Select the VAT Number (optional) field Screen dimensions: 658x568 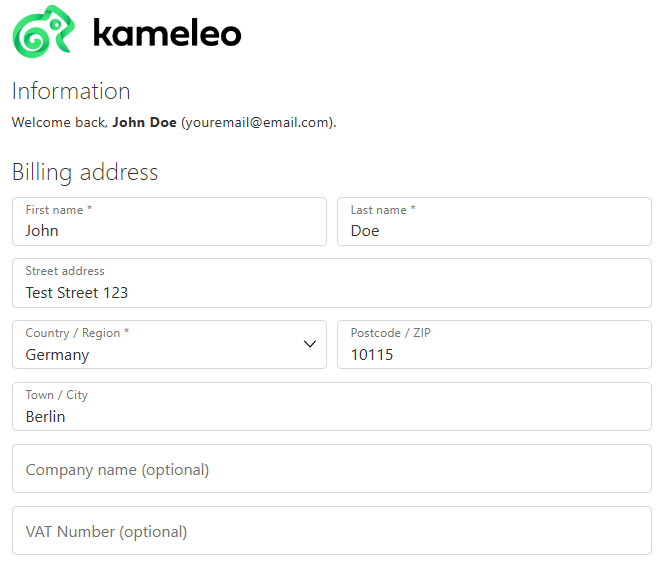click(332, 531)
